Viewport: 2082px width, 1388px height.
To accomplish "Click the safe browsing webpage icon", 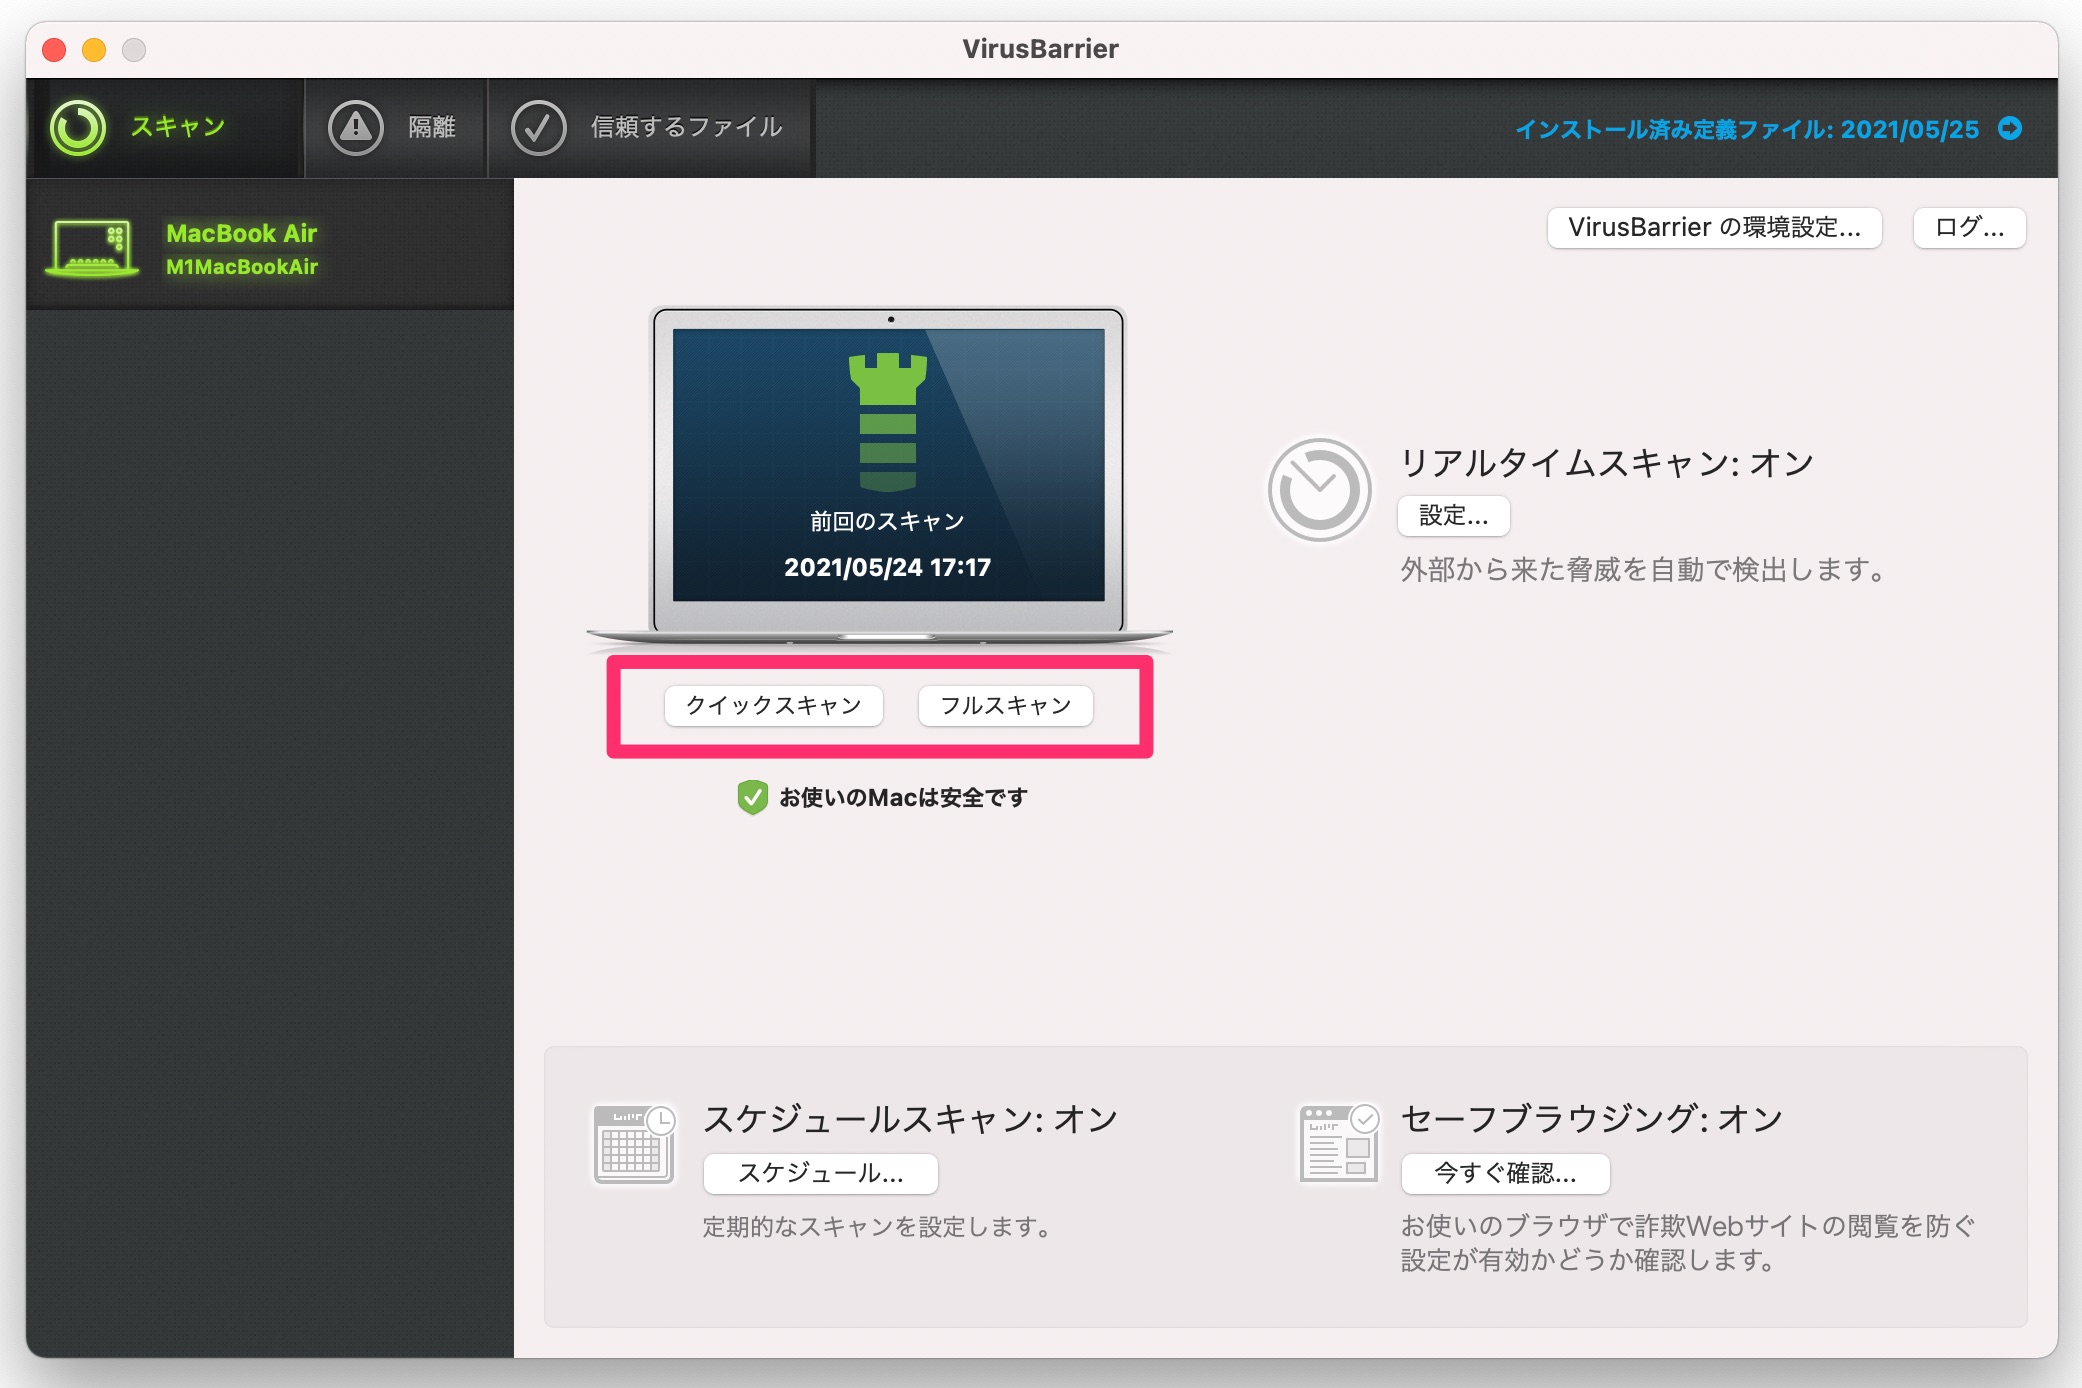I will pyautogui.click(x=1340, y=1143).
